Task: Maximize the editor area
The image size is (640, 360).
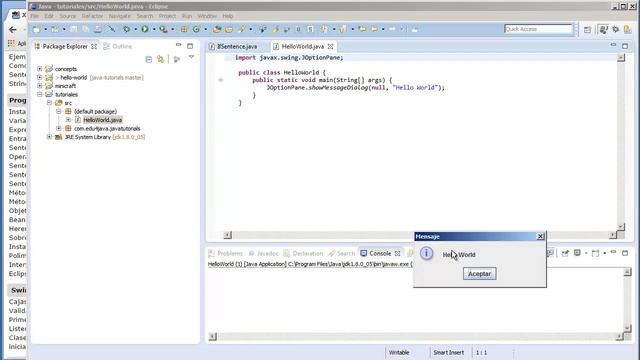Action: [x=625, y=46]
